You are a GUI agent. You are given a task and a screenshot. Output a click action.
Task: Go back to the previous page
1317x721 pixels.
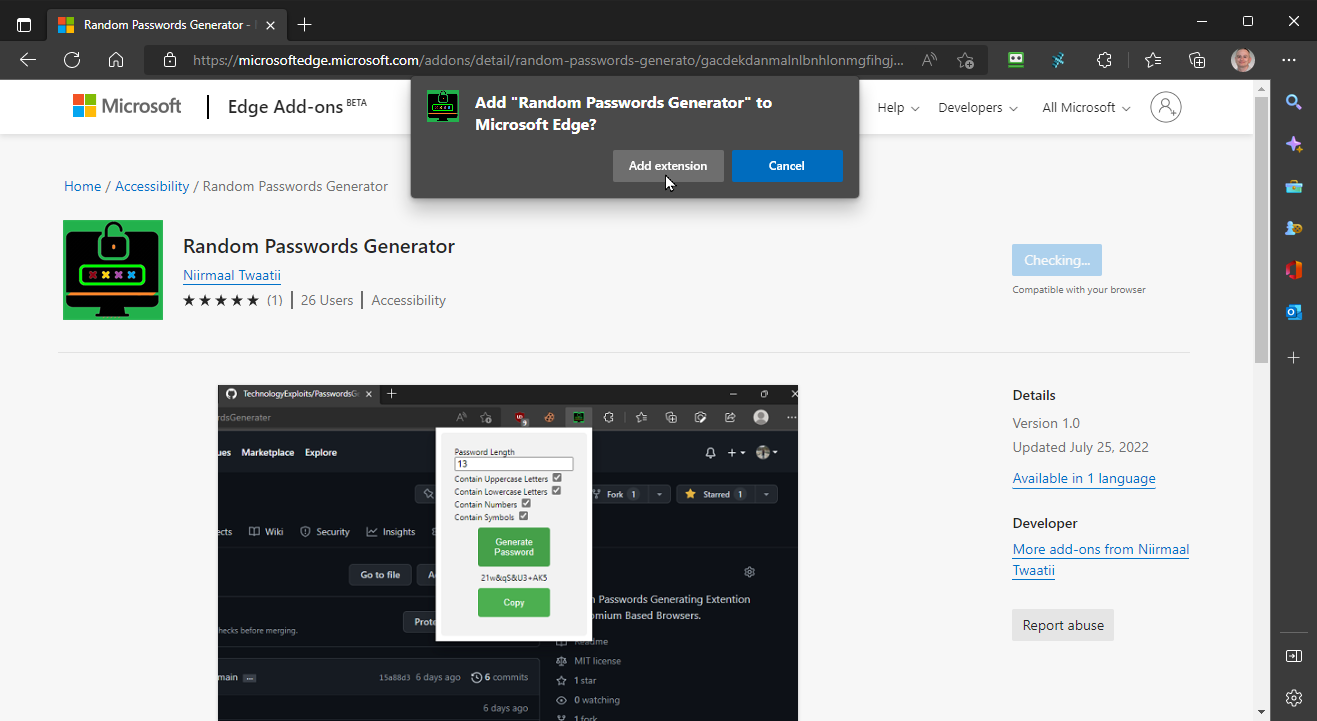[28, 60]
